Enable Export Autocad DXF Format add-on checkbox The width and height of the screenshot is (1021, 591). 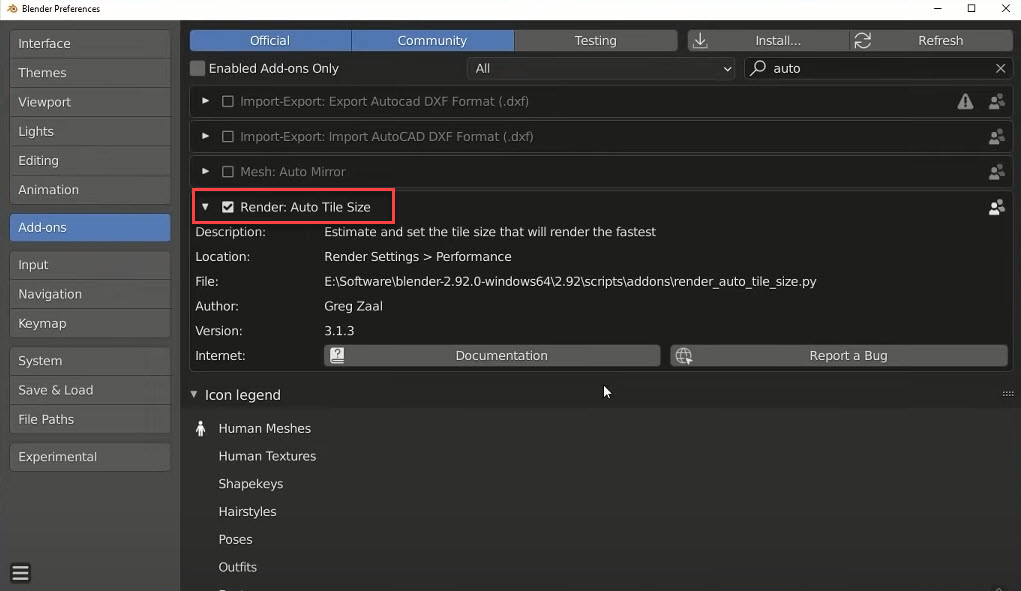point(227,102)
